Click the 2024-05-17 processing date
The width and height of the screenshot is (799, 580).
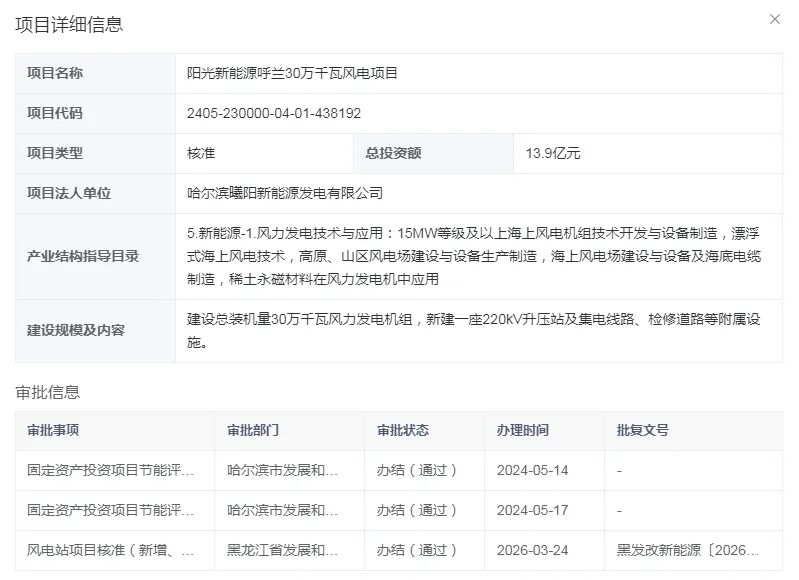532,510
